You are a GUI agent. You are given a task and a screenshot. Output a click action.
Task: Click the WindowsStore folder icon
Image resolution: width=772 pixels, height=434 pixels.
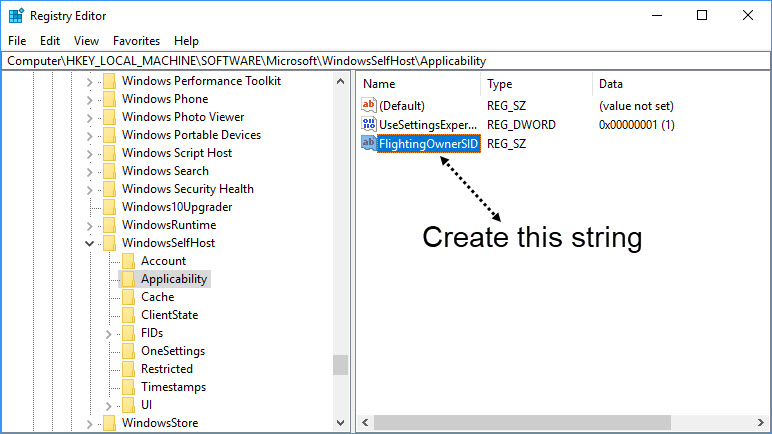click(x=110, y=423)
